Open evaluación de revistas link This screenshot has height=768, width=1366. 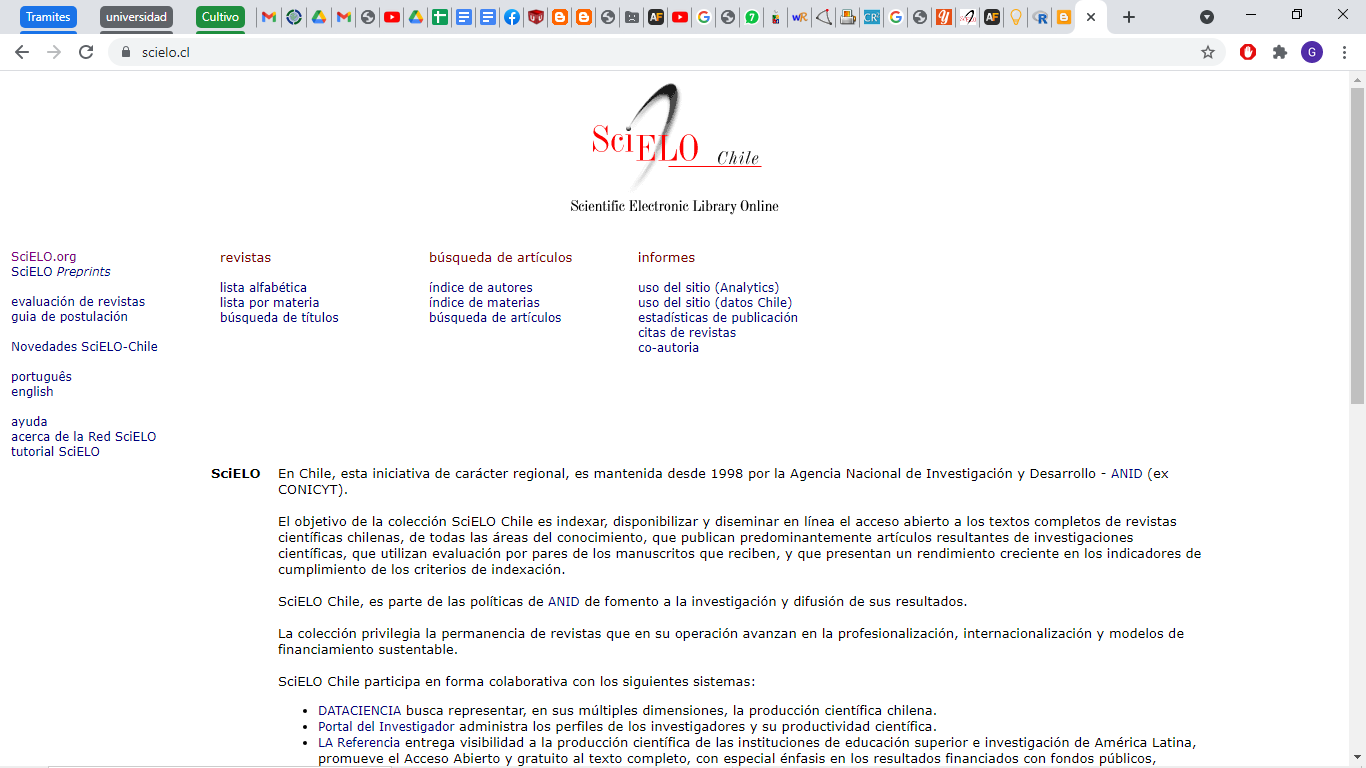tap(78, 302)
